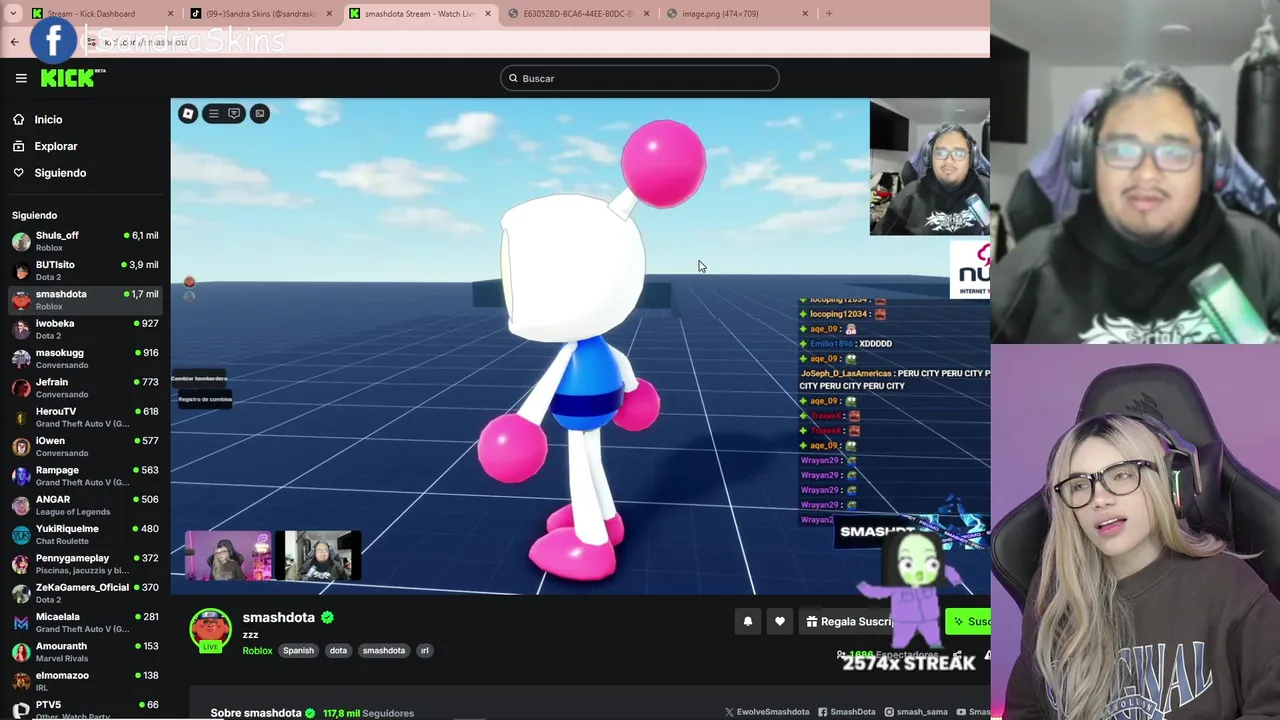Screen dimensions: 1280x720
Task: Click the headphones streamer thumbnail in the video
Action: 318,556
